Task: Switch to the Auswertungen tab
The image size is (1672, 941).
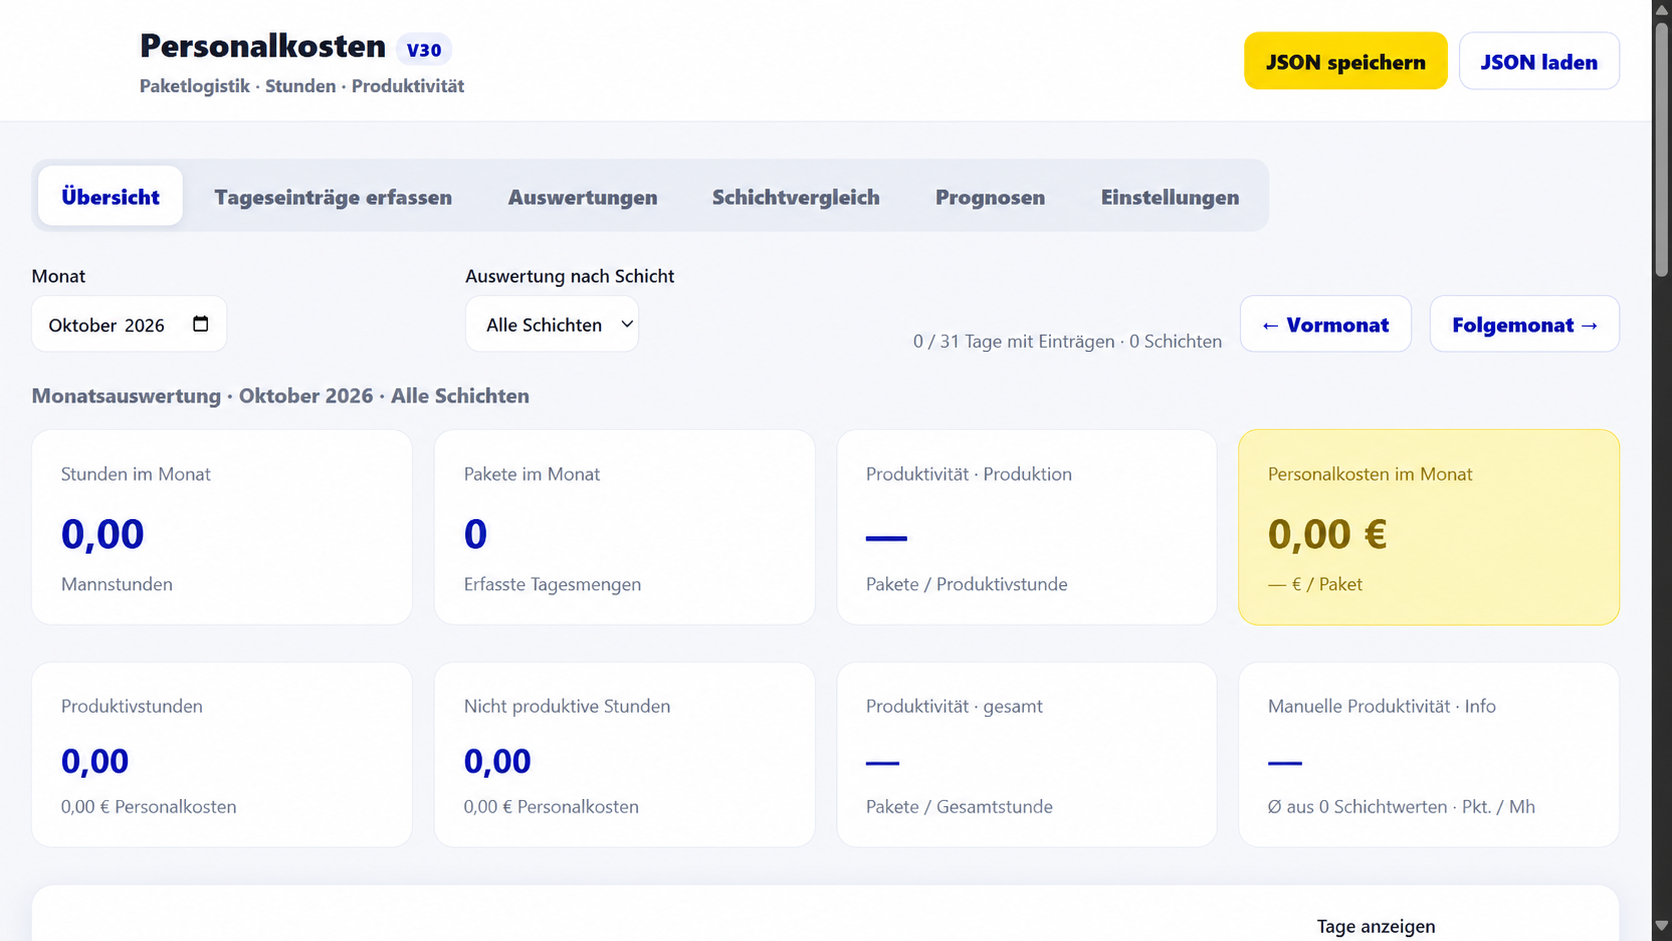Action: point(583,196)
